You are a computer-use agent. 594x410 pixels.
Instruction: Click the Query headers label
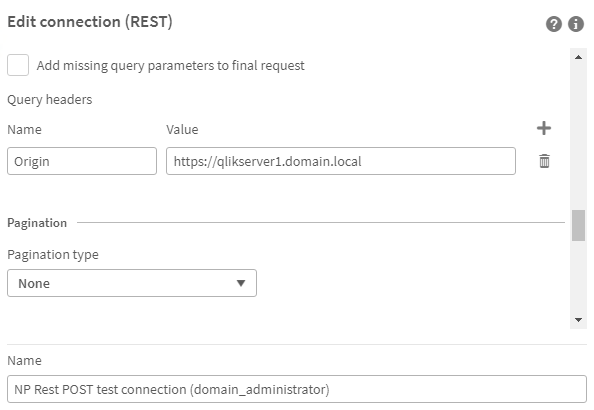(x=50, y=100)
